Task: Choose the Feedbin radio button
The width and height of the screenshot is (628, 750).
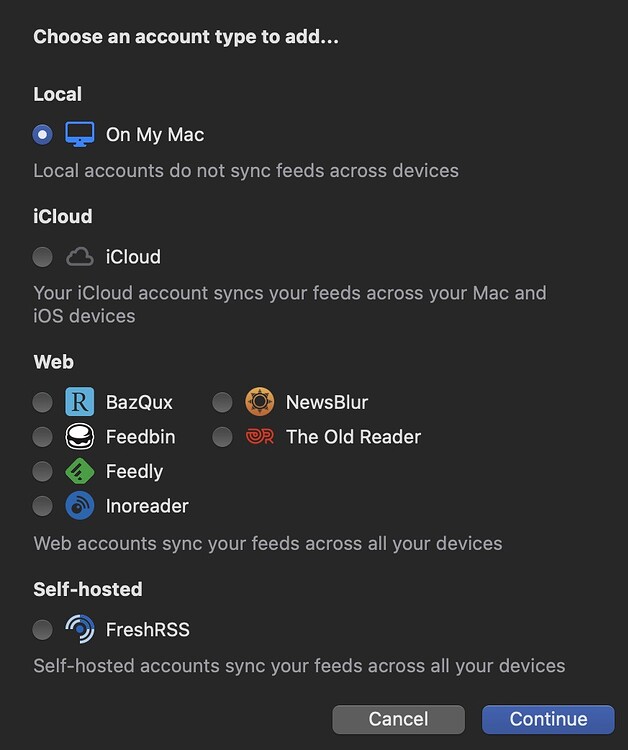Action: (43, 437)
